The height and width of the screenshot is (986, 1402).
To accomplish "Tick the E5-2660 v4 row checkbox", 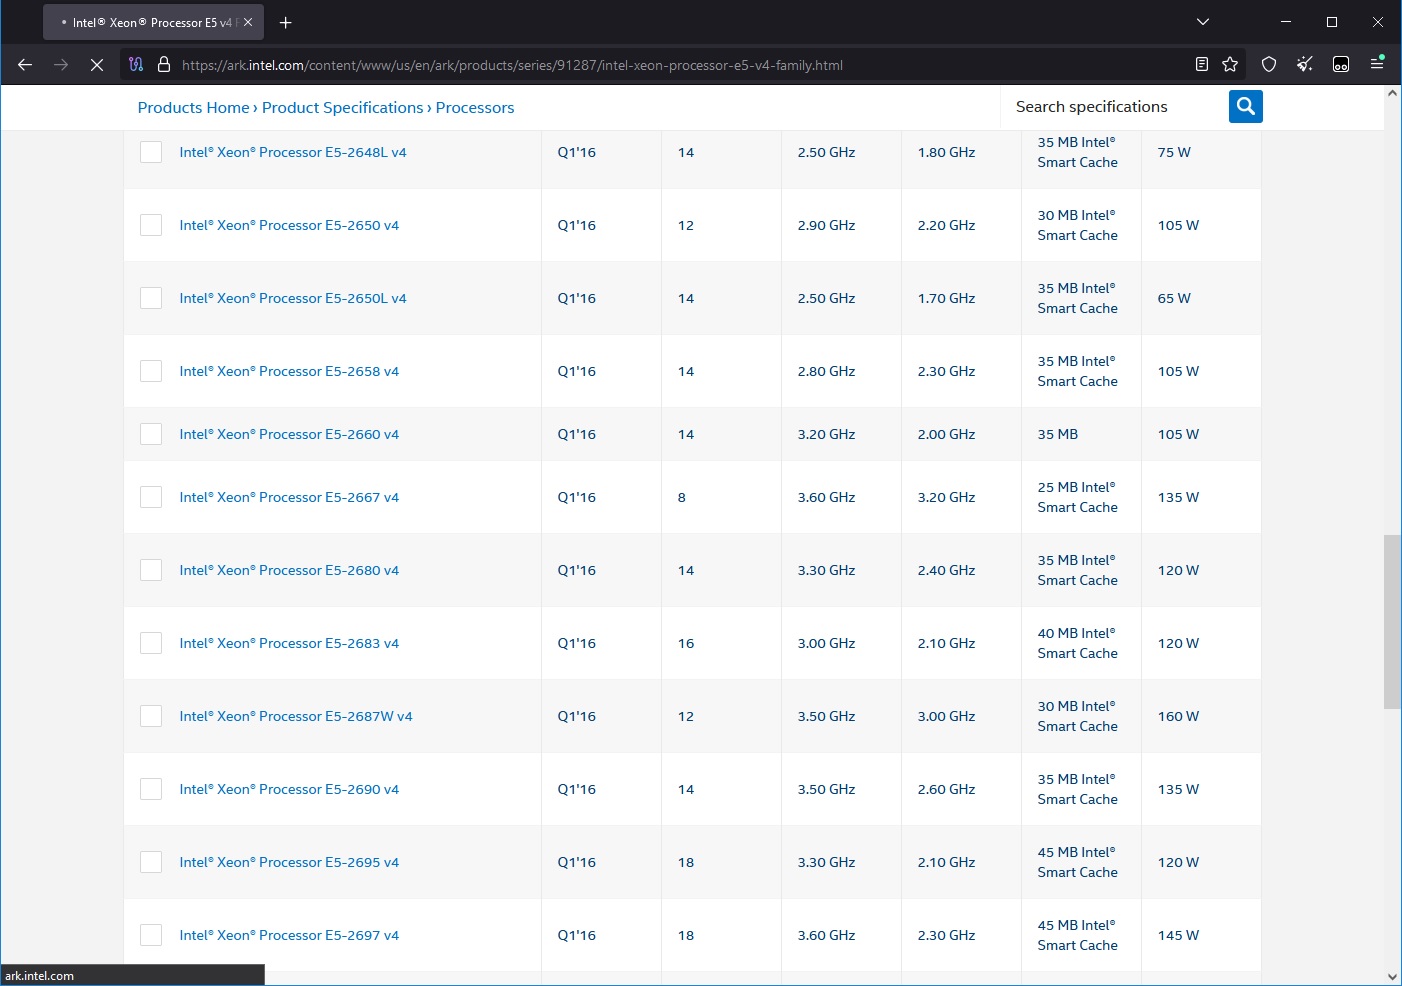I will [x=151, y=434].
